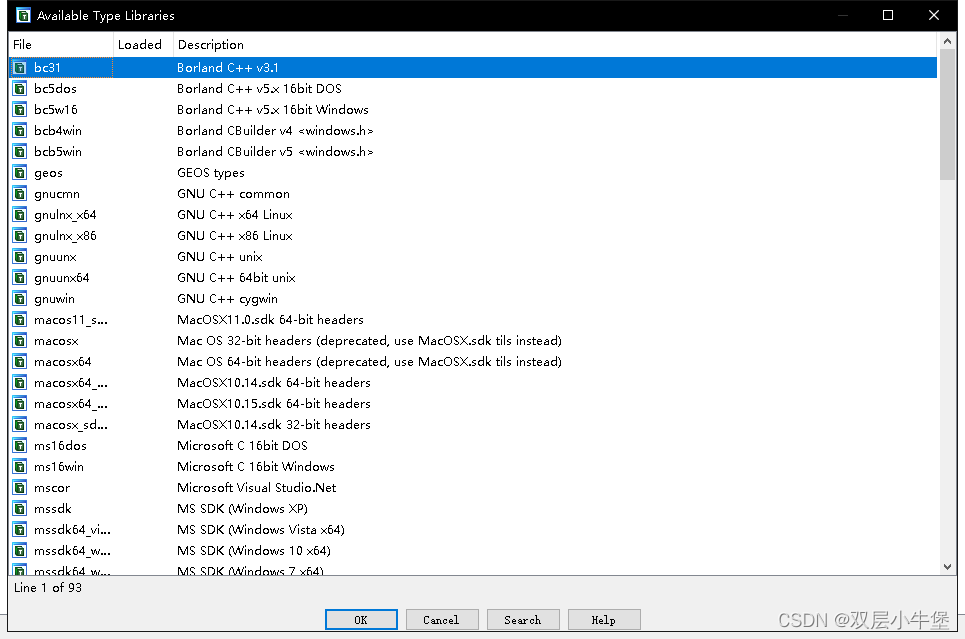Confirm selection with OK button
The height and width of the screenshot is (639, 965).
click(361, 619)
